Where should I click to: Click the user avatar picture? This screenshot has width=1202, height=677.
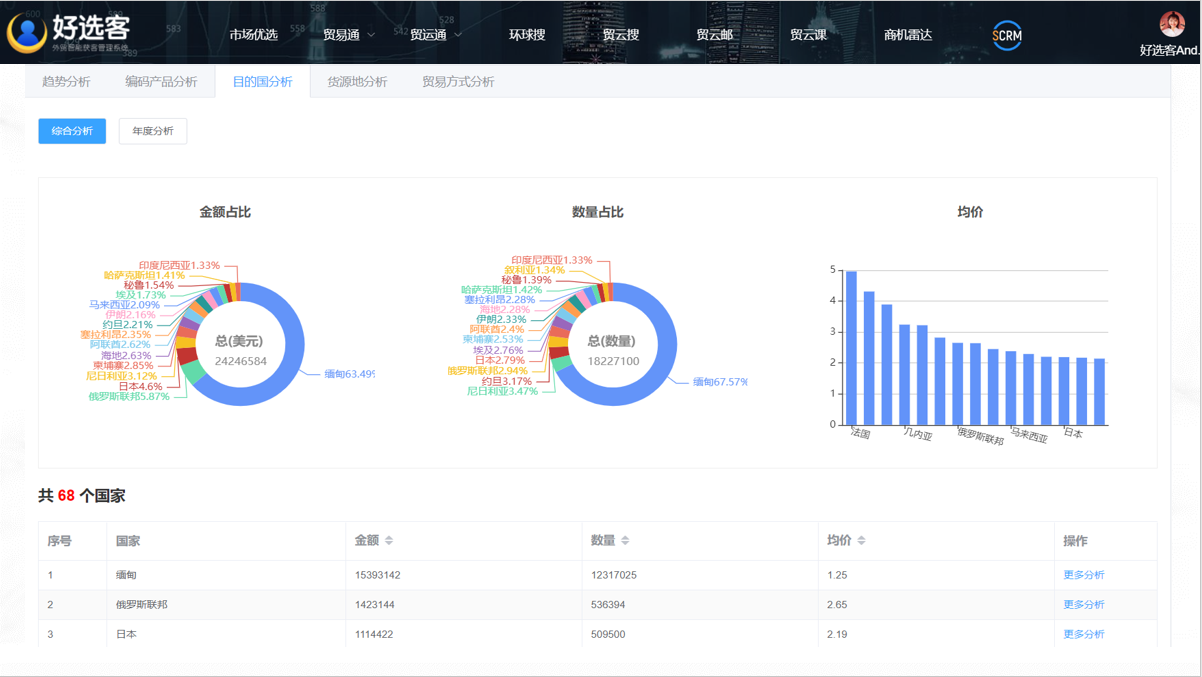[x=1171, y=24]
